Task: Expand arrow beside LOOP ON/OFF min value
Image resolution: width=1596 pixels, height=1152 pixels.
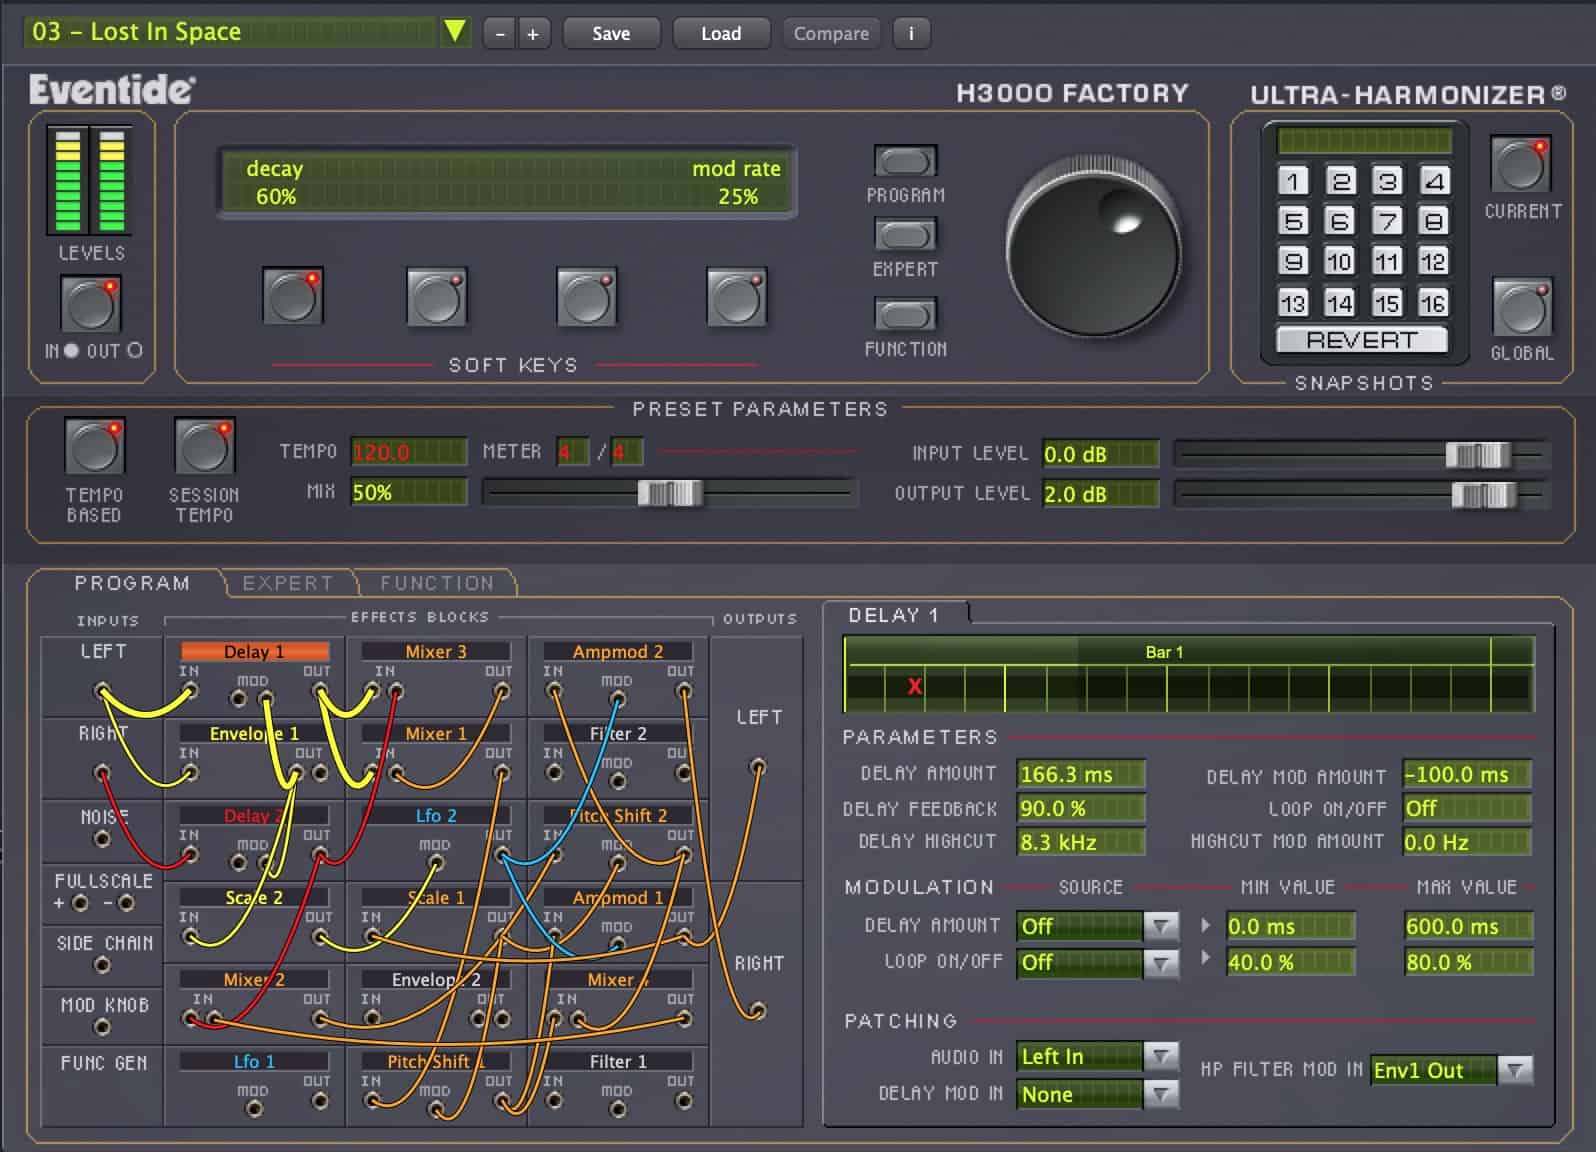Action: (x=1206, y=959)
